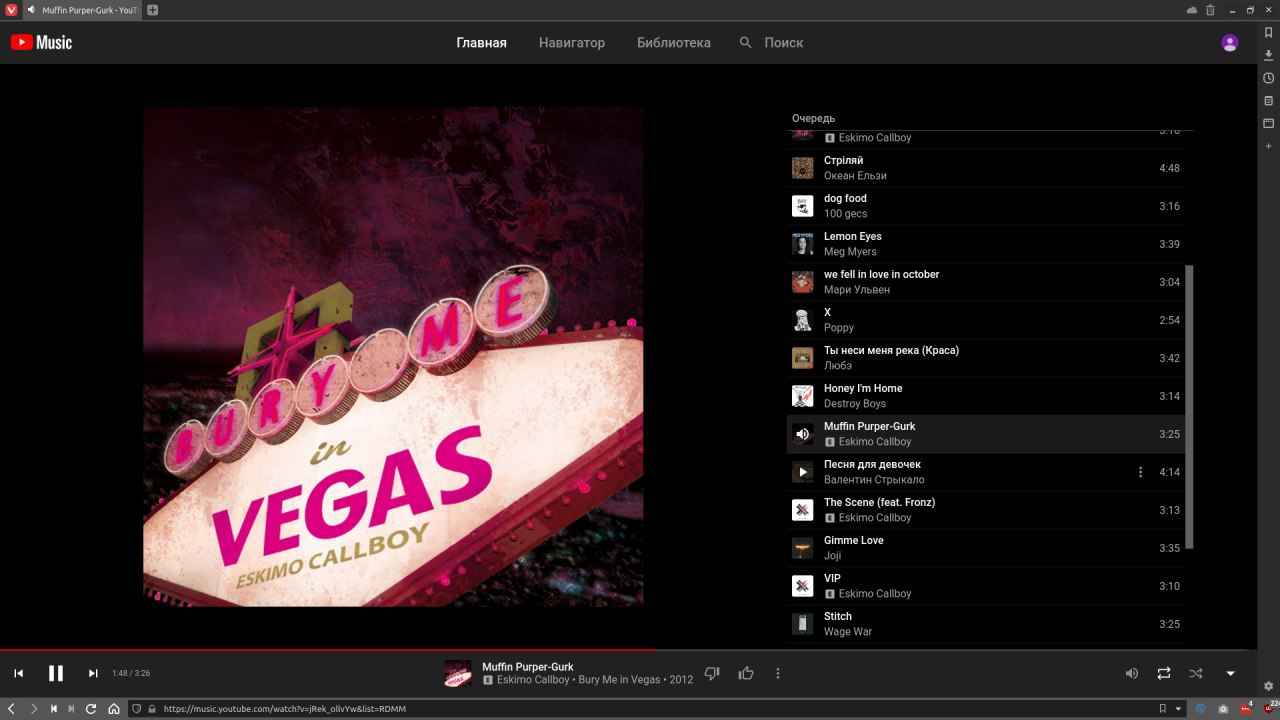Viewport: 1280px width, 720px height.
Task: Open three-dot menu for Песня для девочек
Action: pyautogui.click(x=1140, y=472)
